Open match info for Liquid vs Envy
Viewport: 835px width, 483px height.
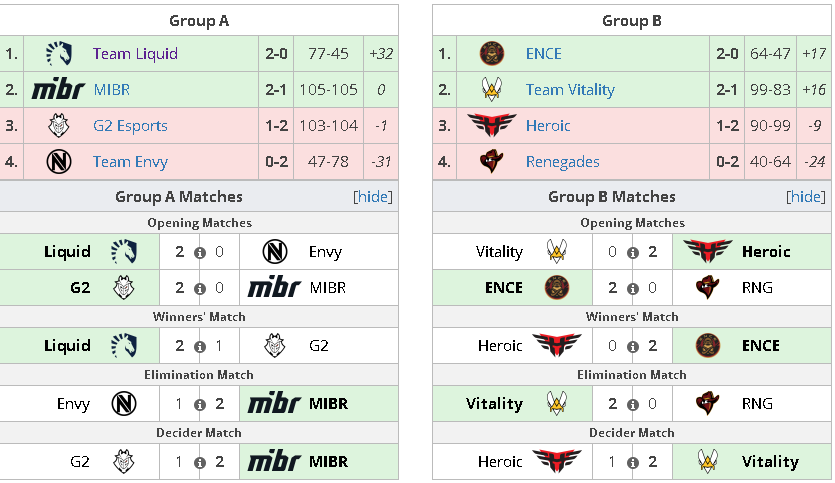200,252
